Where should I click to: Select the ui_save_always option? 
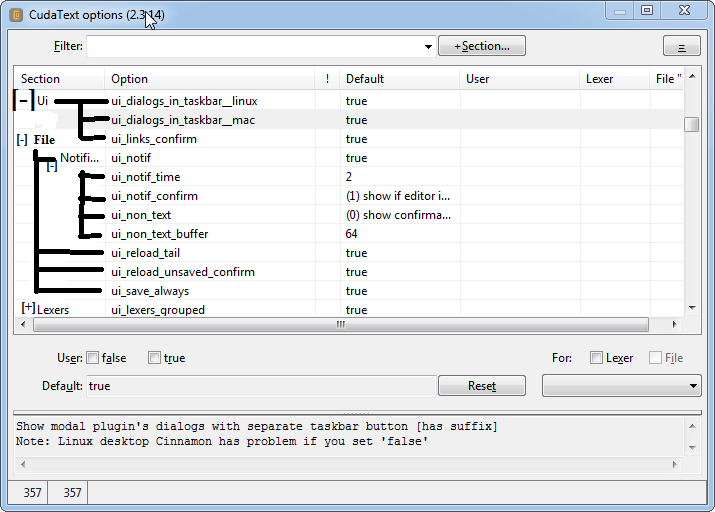click(x=150, y=291)
